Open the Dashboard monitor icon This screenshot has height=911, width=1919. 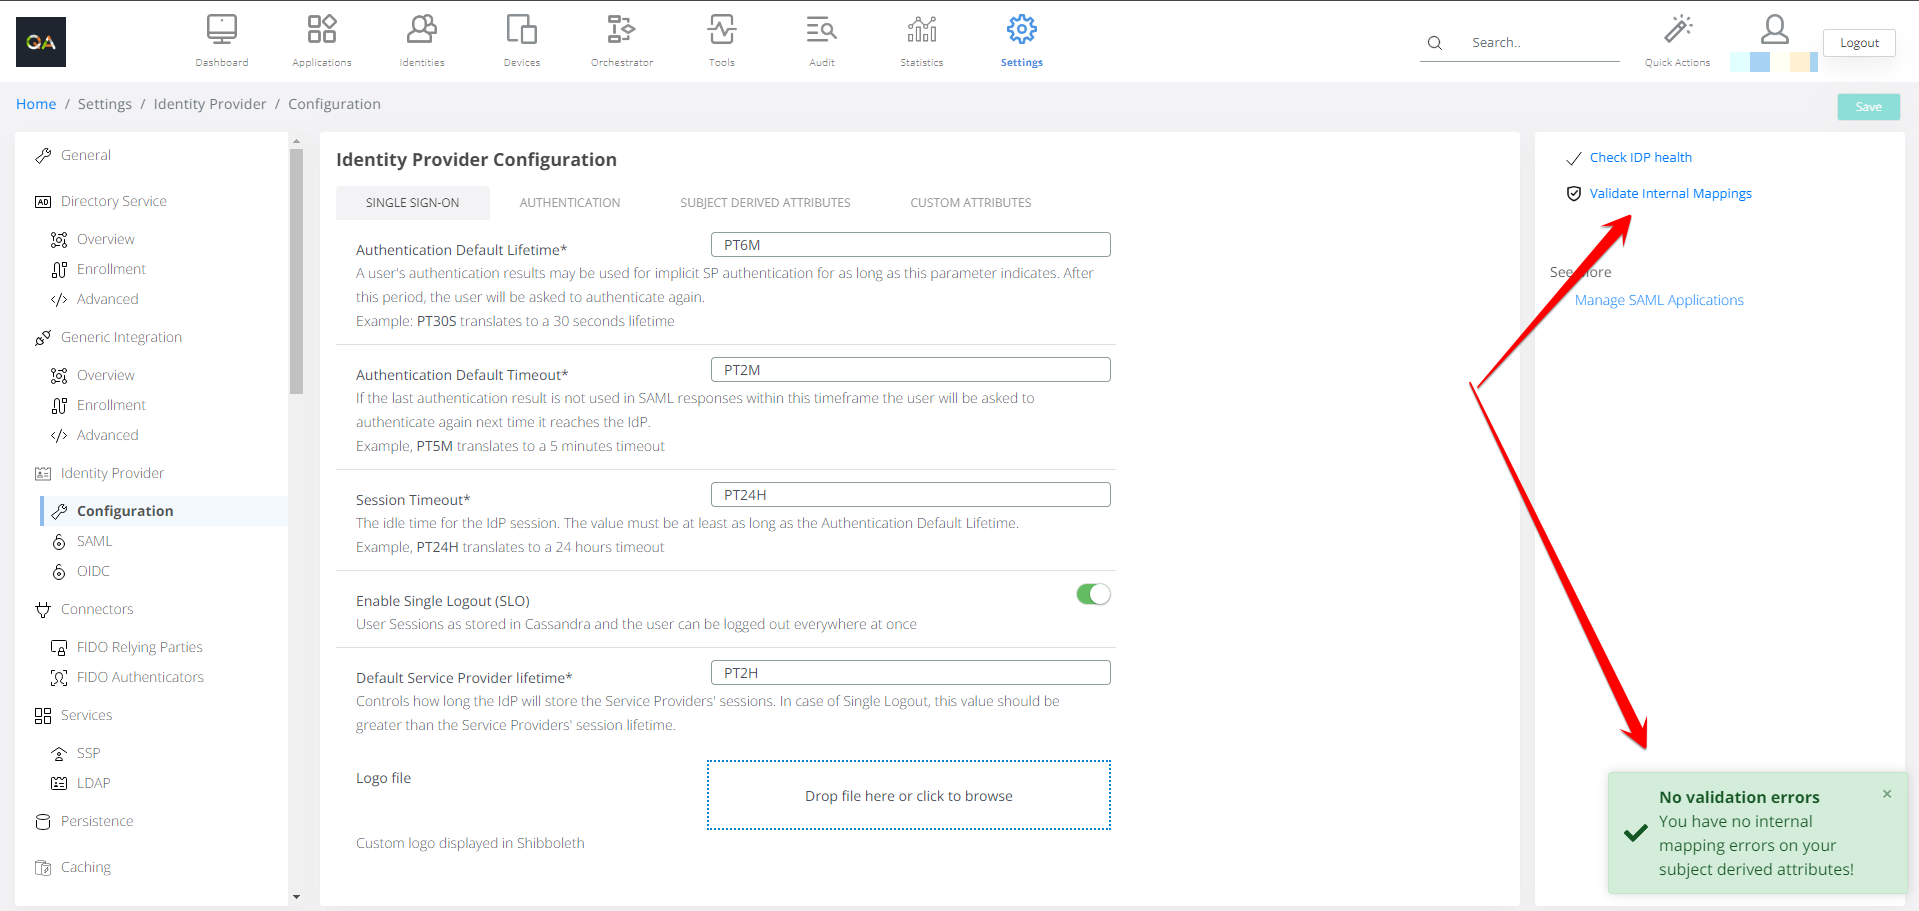(221, 30)
